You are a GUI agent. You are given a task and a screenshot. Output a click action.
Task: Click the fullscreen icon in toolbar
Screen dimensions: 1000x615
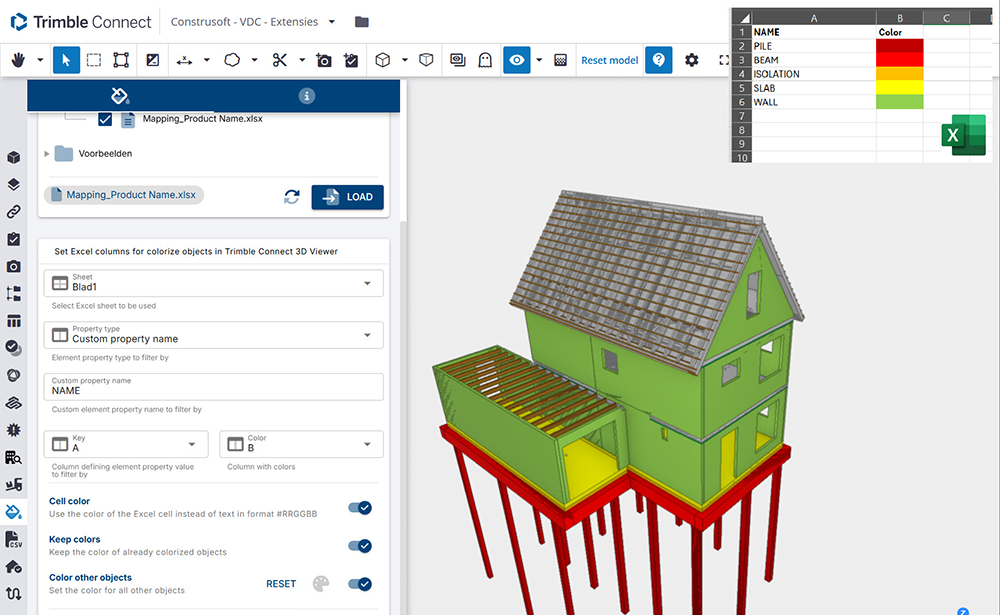[724, 60]
